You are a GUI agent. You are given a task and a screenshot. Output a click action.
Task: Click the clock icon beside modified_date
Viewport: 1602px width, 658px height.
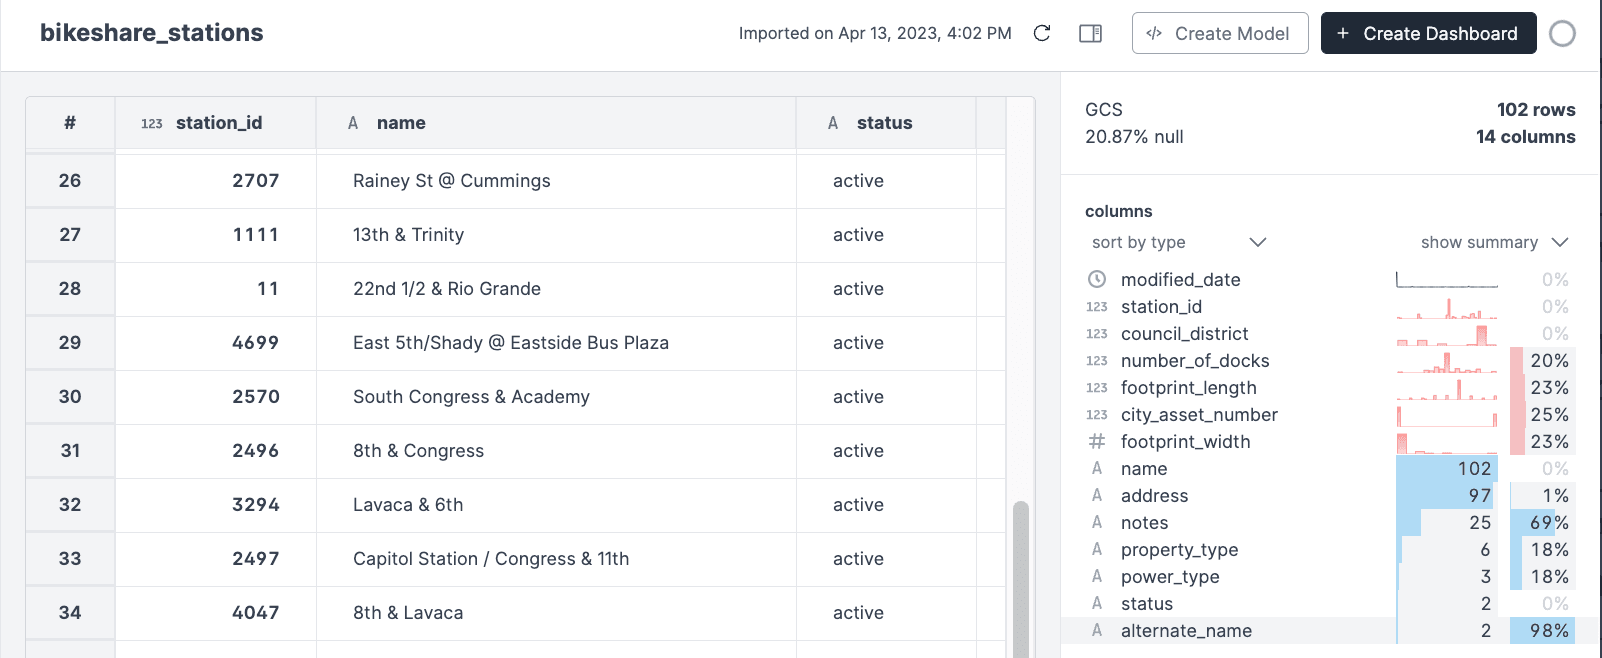click(x=1097, y=279)
